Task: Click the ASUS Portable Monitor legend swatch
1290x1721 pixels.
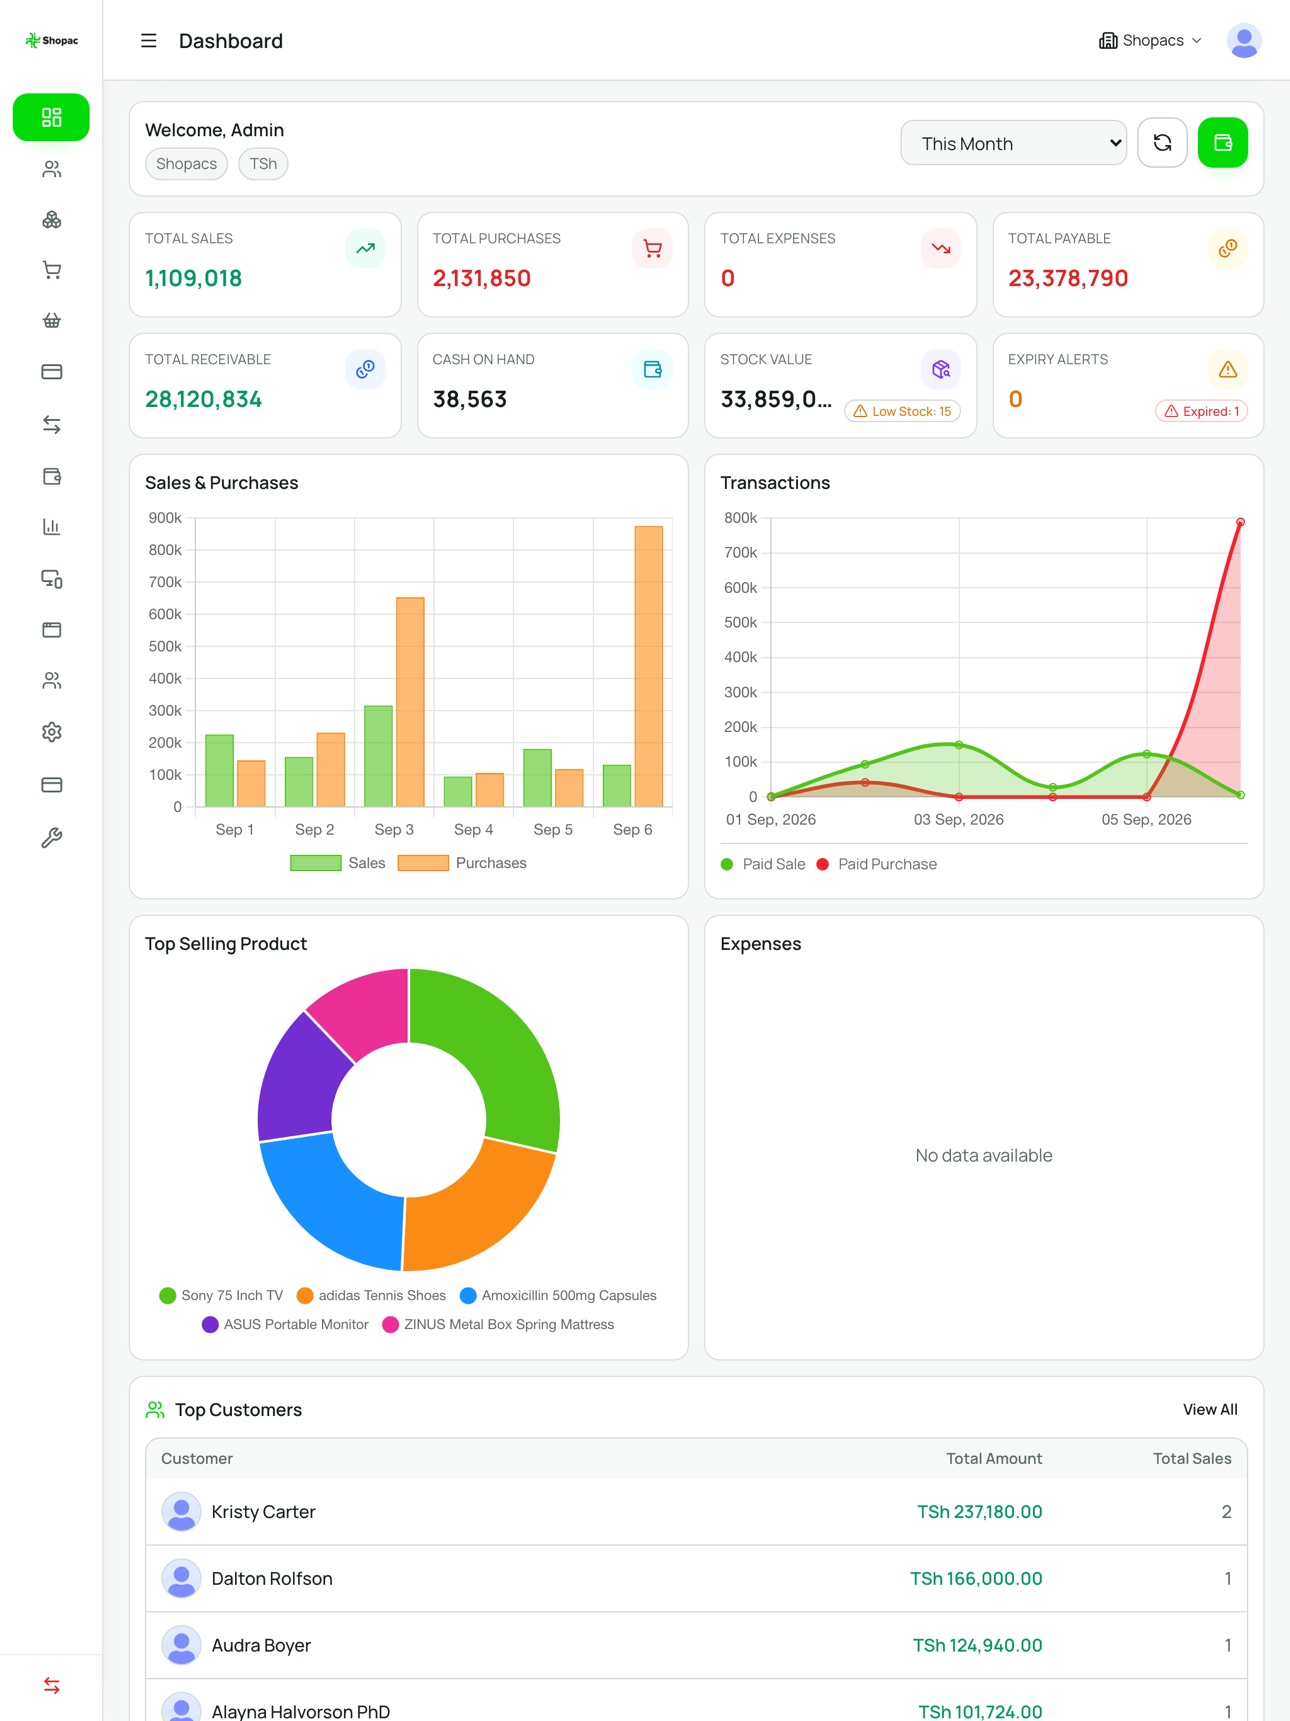Action: point(210,1324)
